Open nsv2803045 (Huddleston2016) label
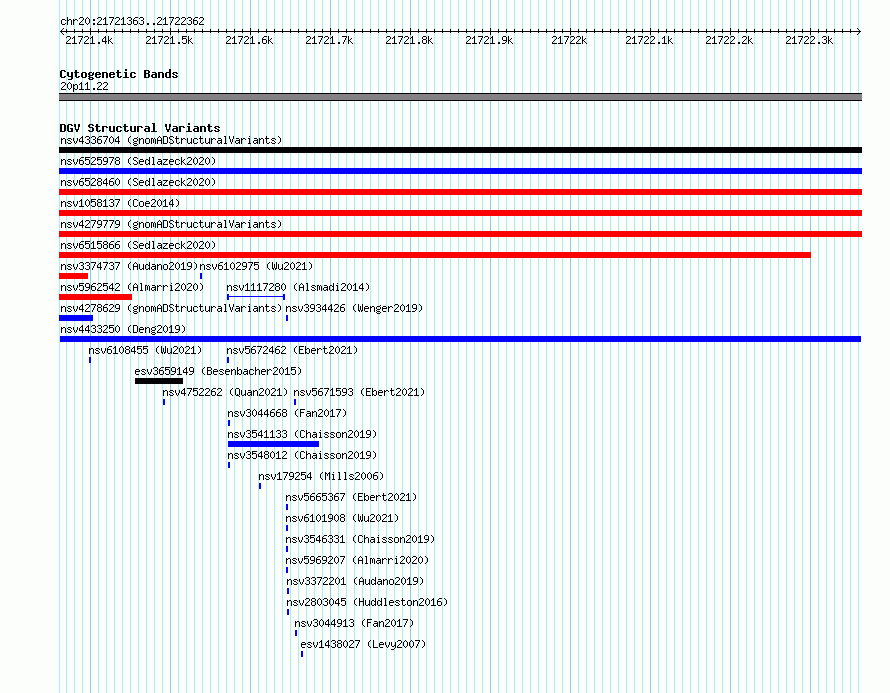Viewport: 890px width, 693px height. (x=367, y=602)
